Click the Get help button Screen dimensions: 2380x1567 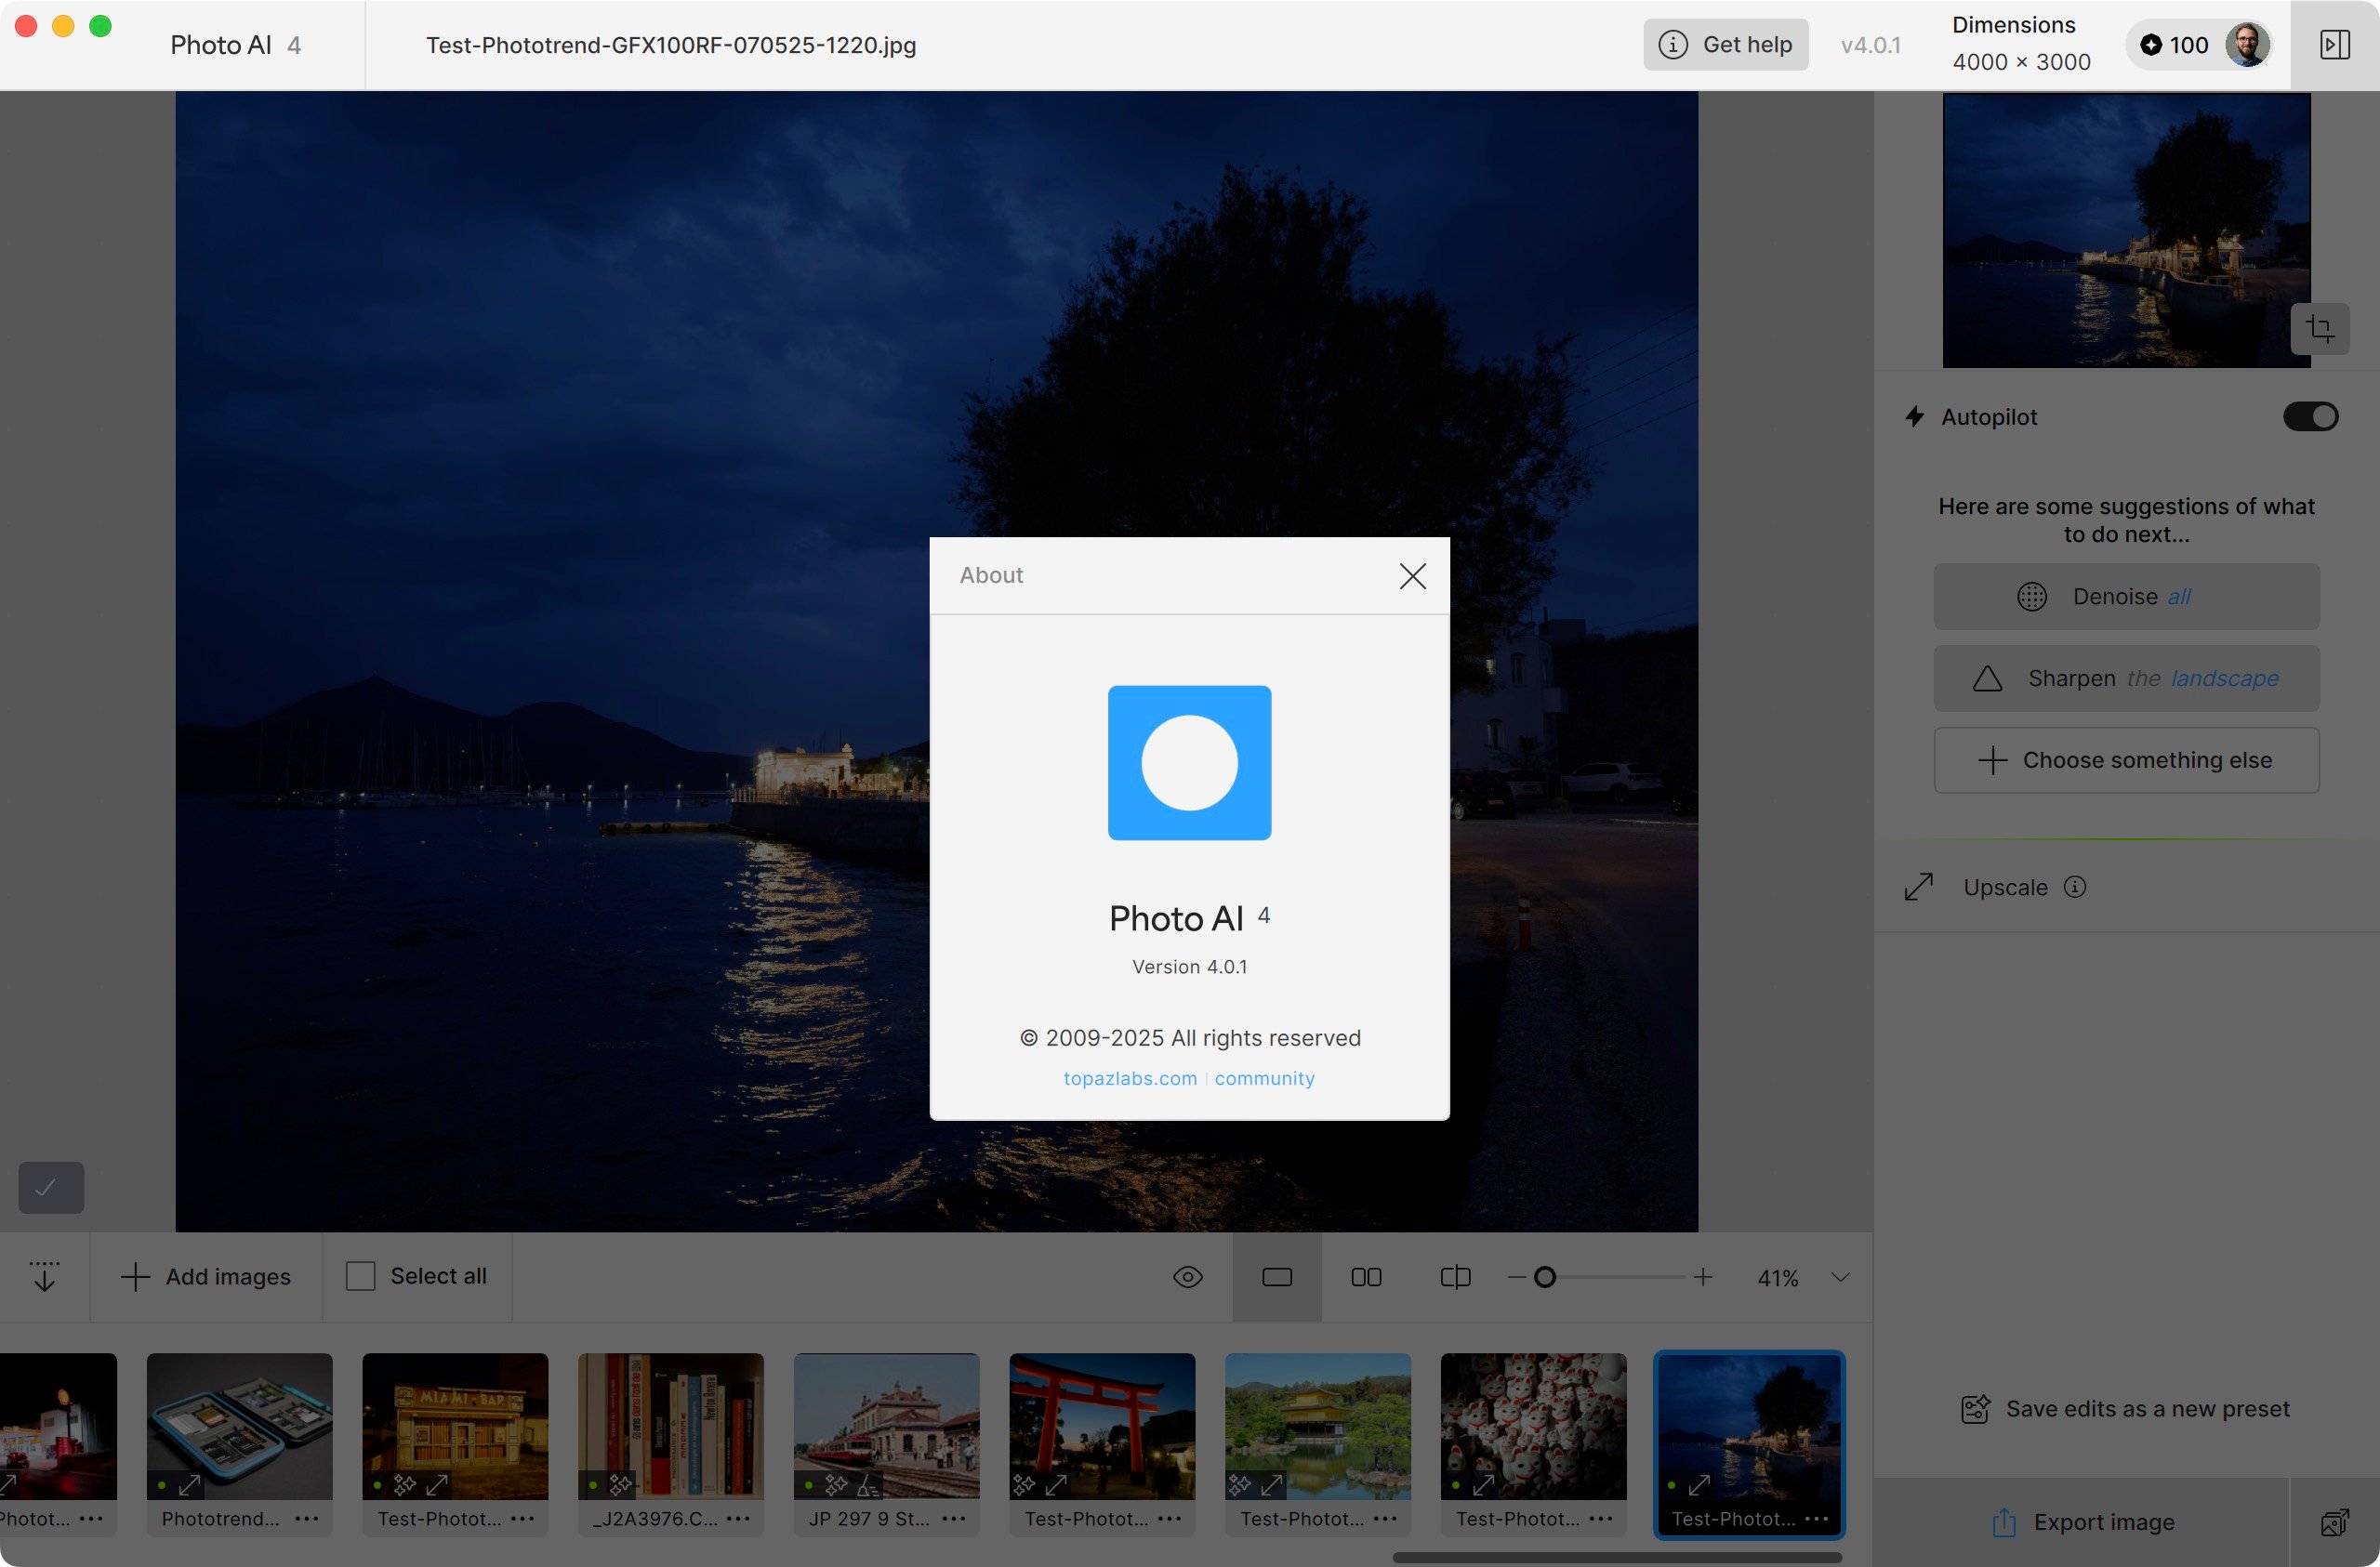click(x=1725, y=44)
